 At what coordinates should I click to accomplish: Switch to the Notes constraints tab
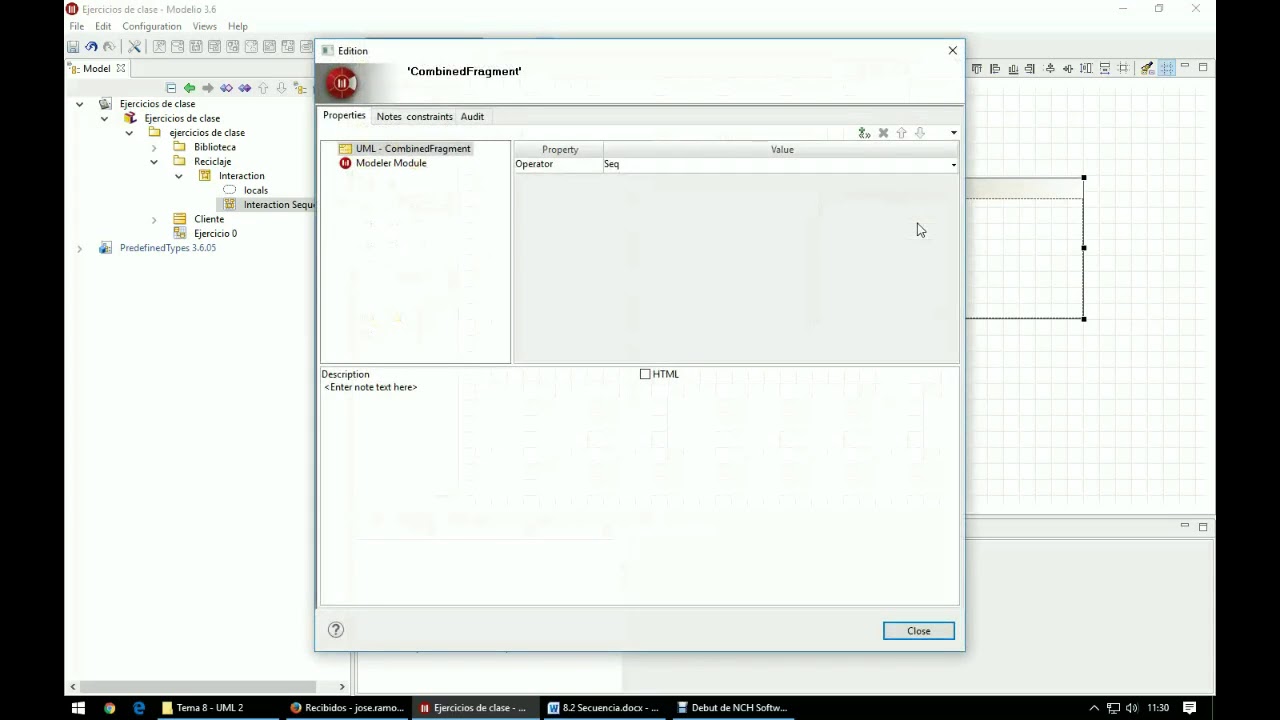click(x=414, y=117)
